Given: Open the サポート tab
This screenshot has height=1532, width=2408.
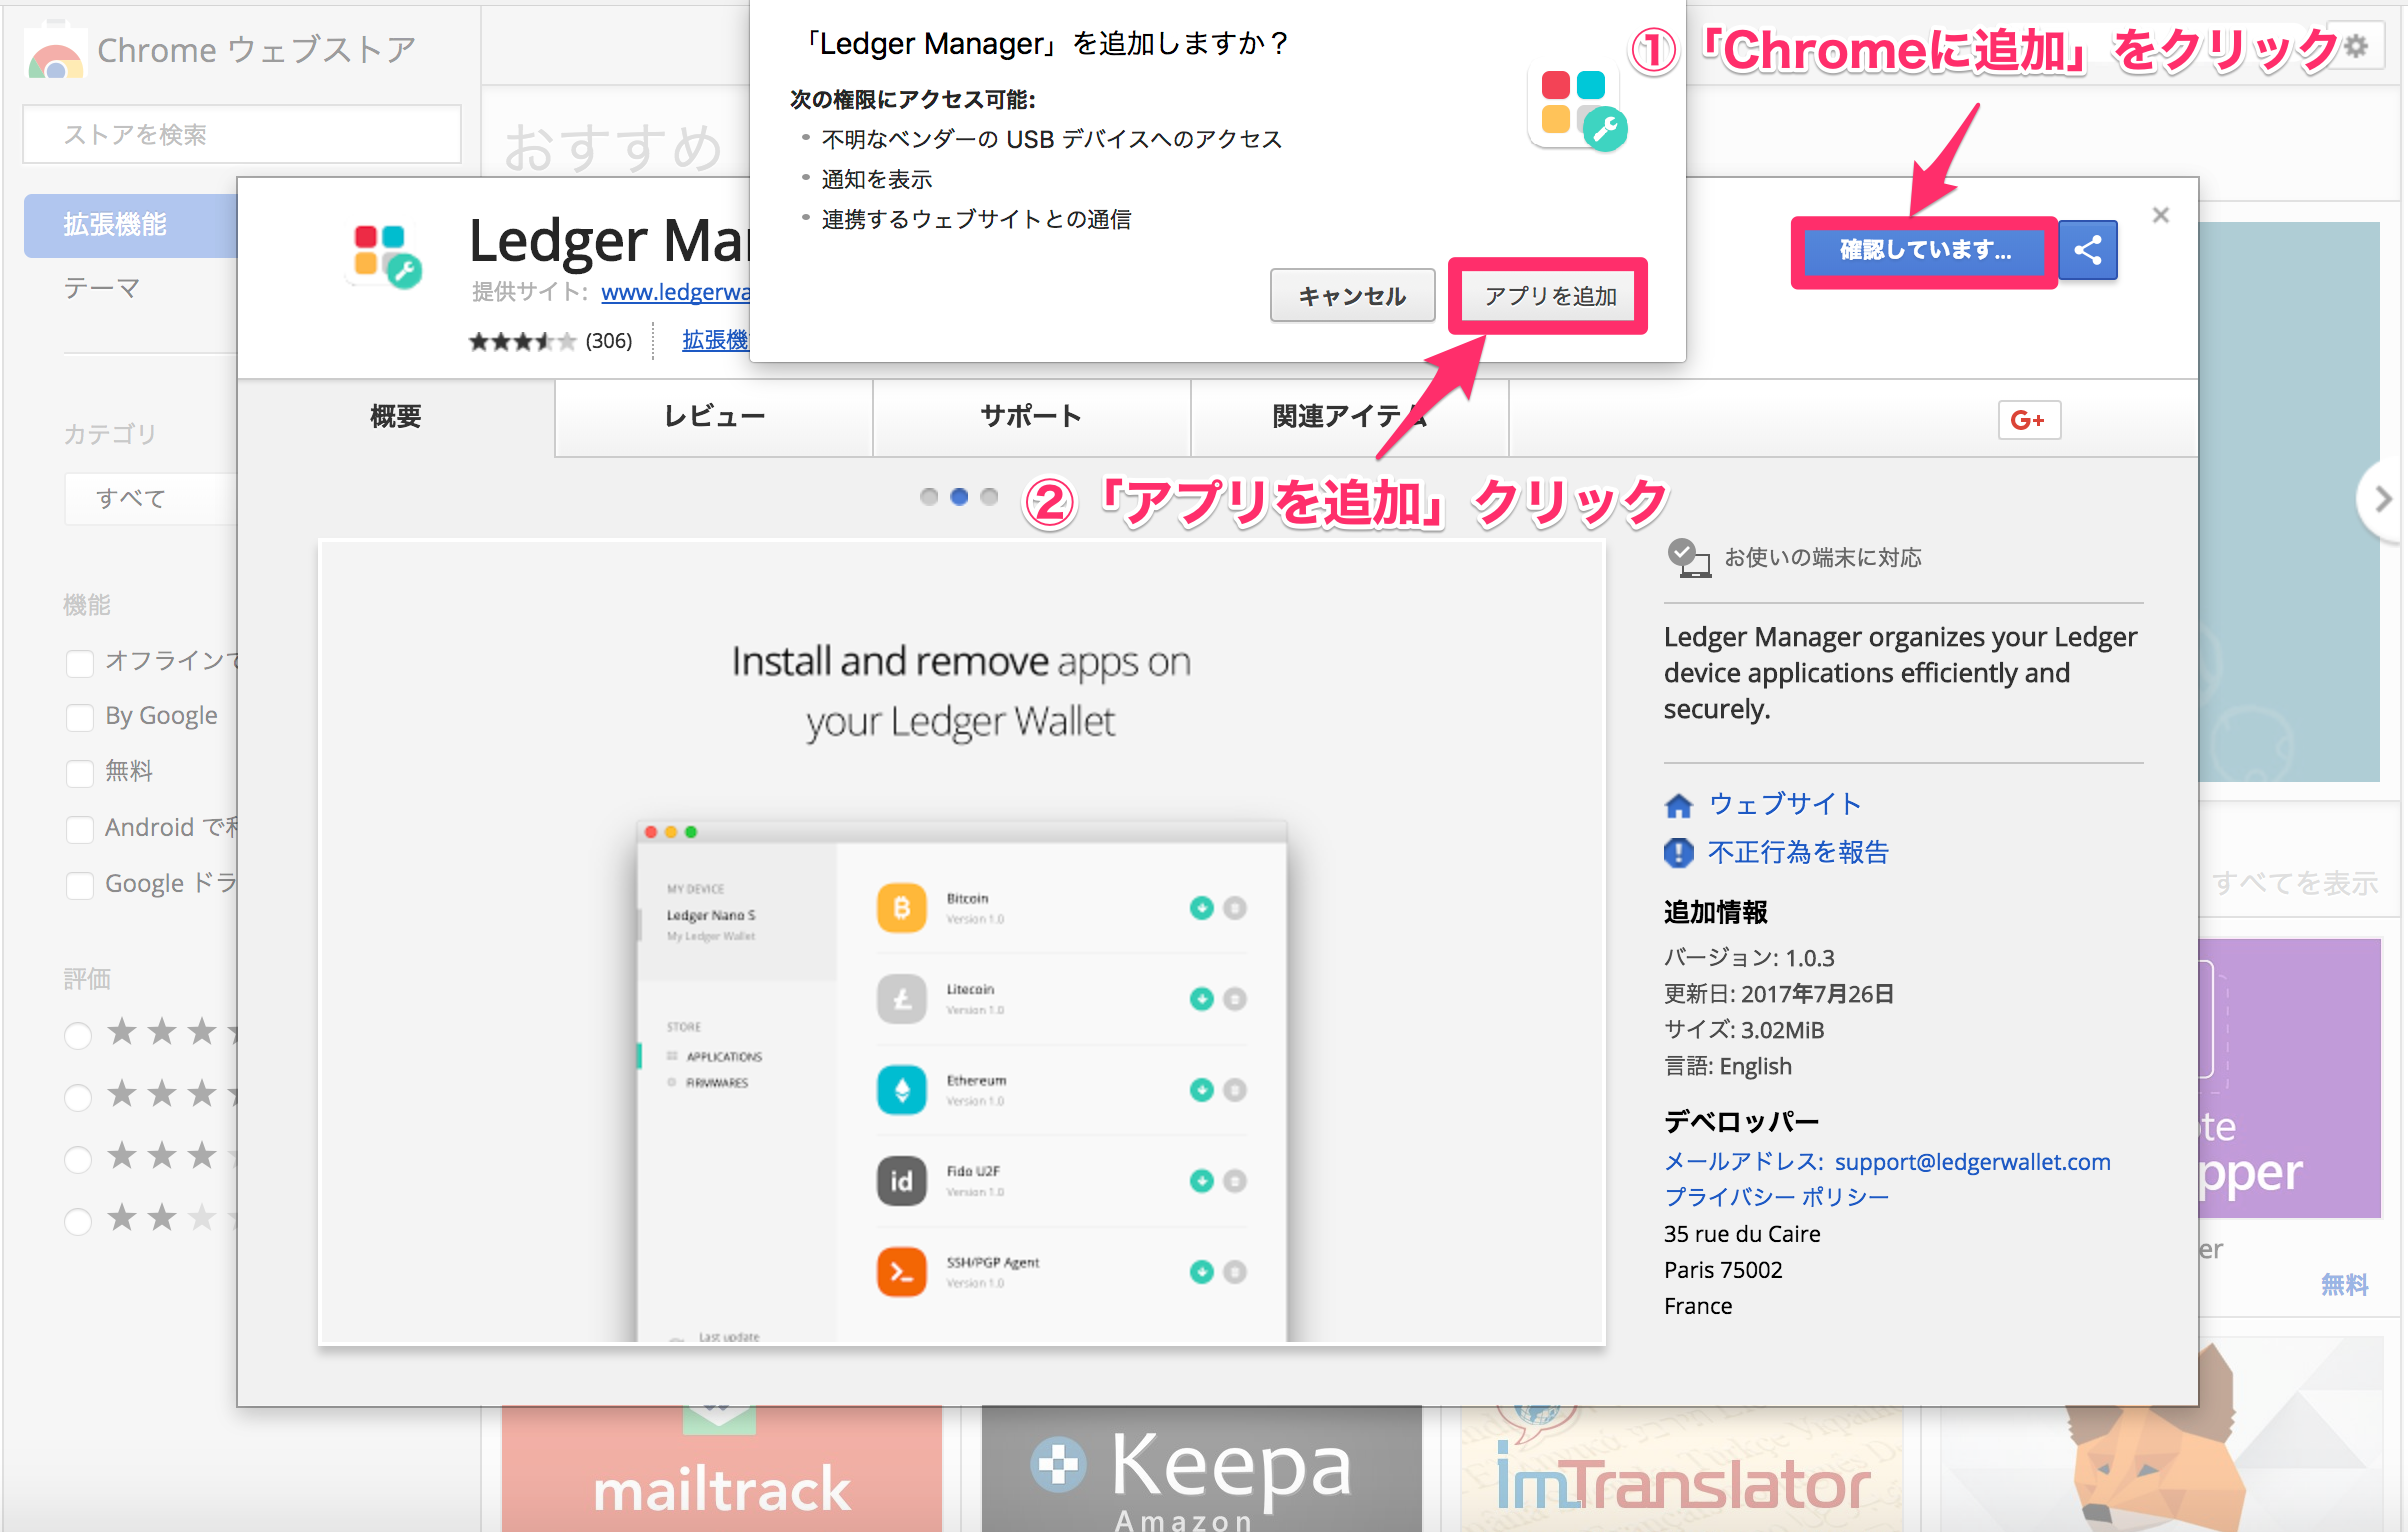Looking at the screenshot, I should (x=1031, y=417).
